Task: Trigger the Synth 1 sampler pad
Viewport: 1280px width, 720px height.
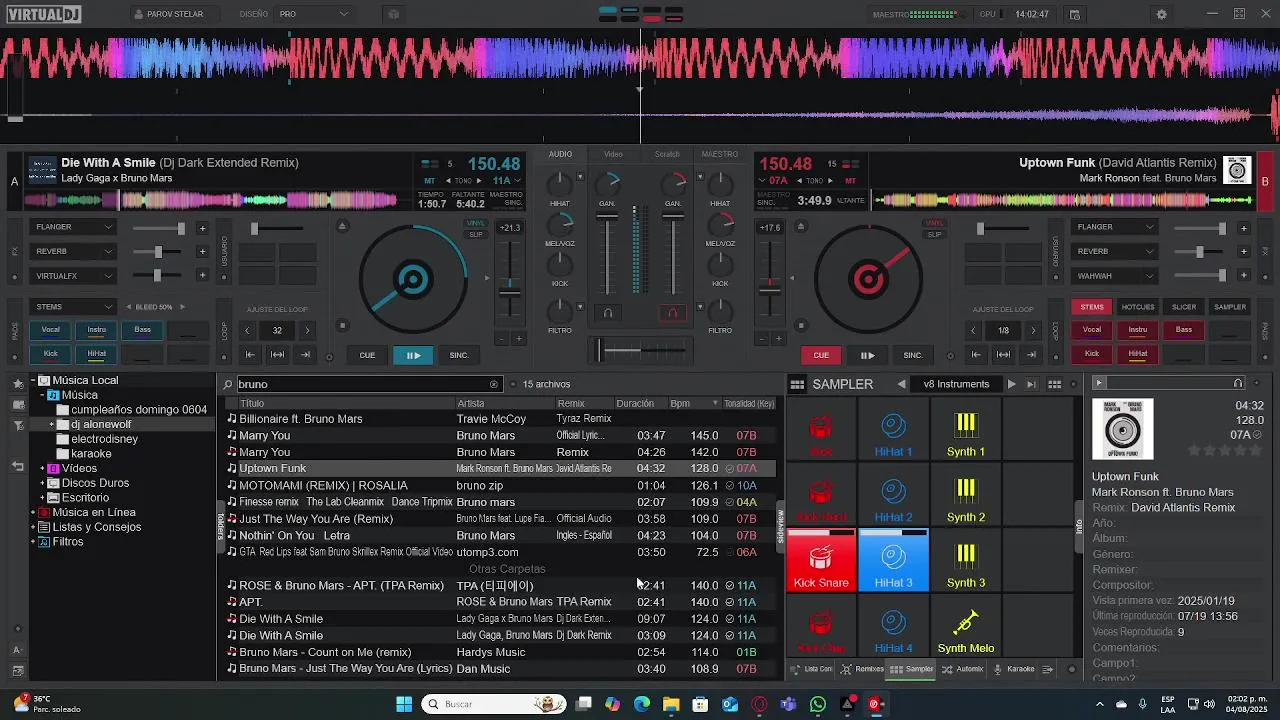Action: (965, 430)
